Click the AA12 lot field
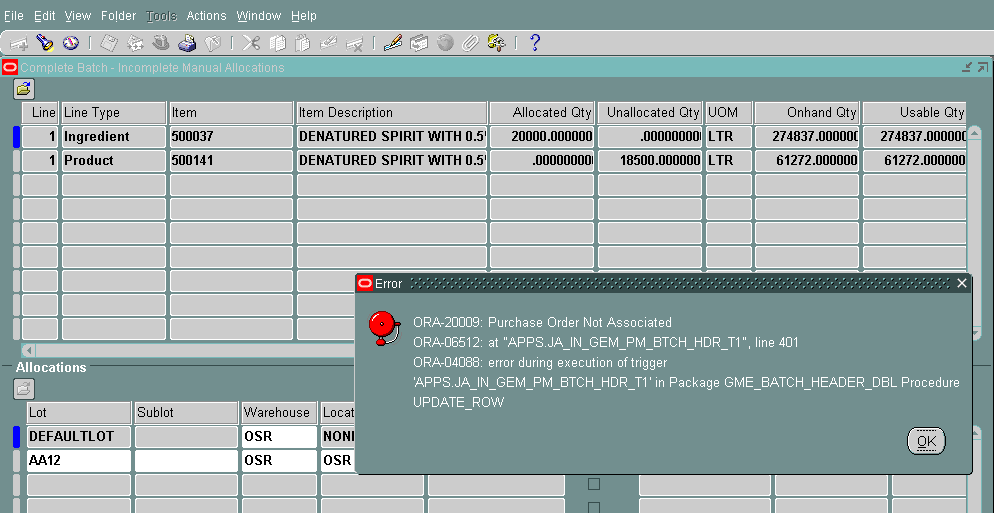This screenshot has height=513, width=994. [79, 461]
